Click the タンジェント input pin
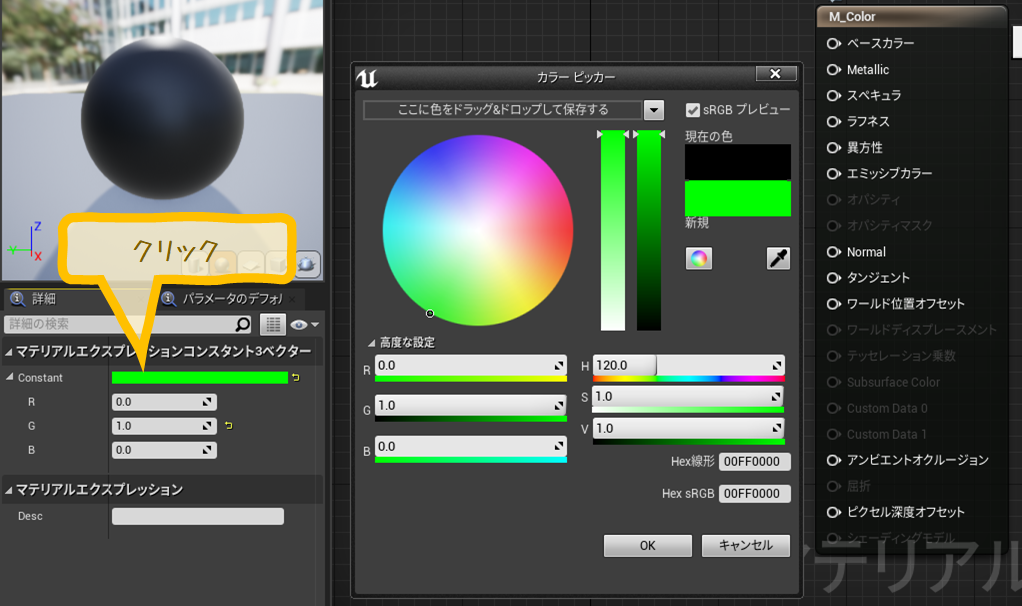 (x=834, y=278)
